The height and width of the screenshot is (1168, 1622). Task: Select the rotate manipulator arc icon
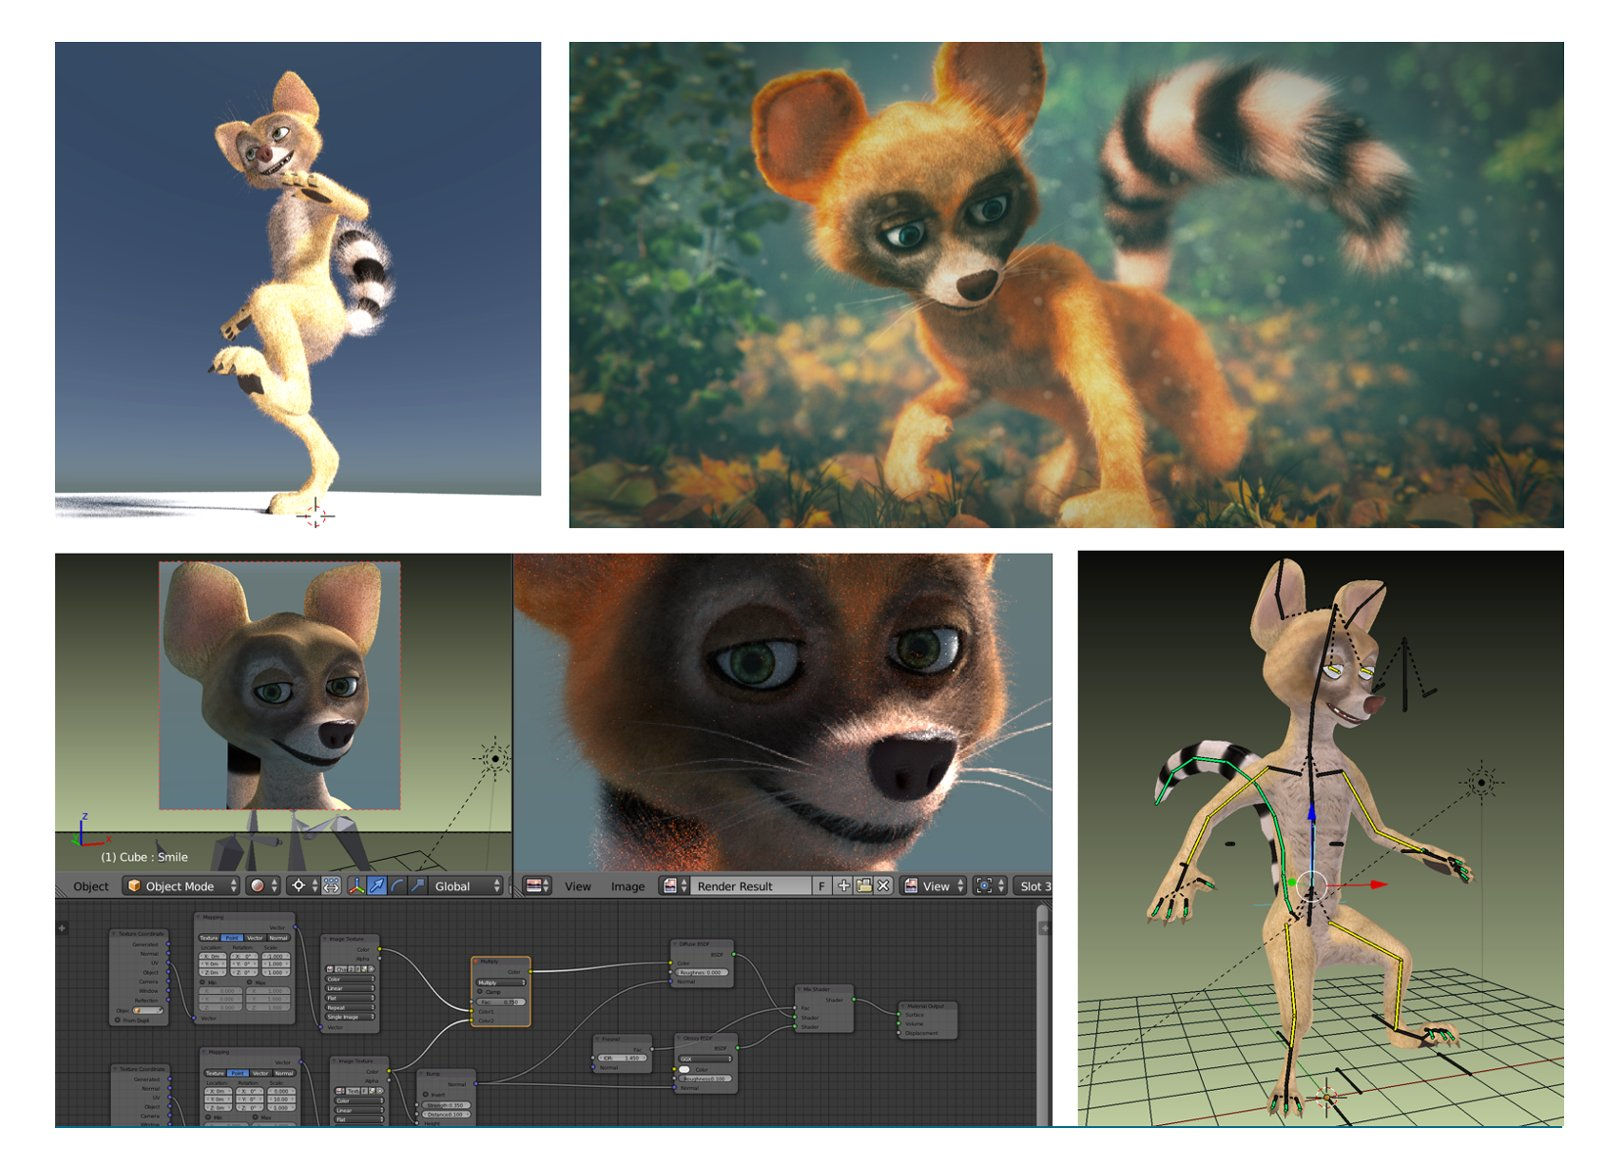click(x=397, y=886)
